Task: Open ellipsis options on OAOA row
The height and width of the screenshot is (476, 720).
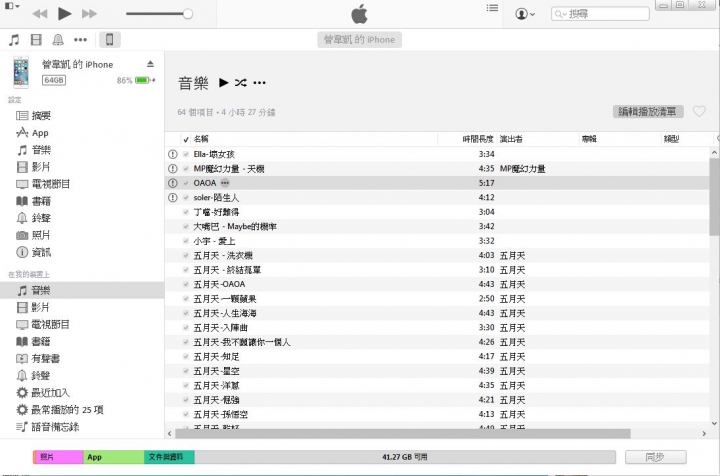Action: coord(225,183)
